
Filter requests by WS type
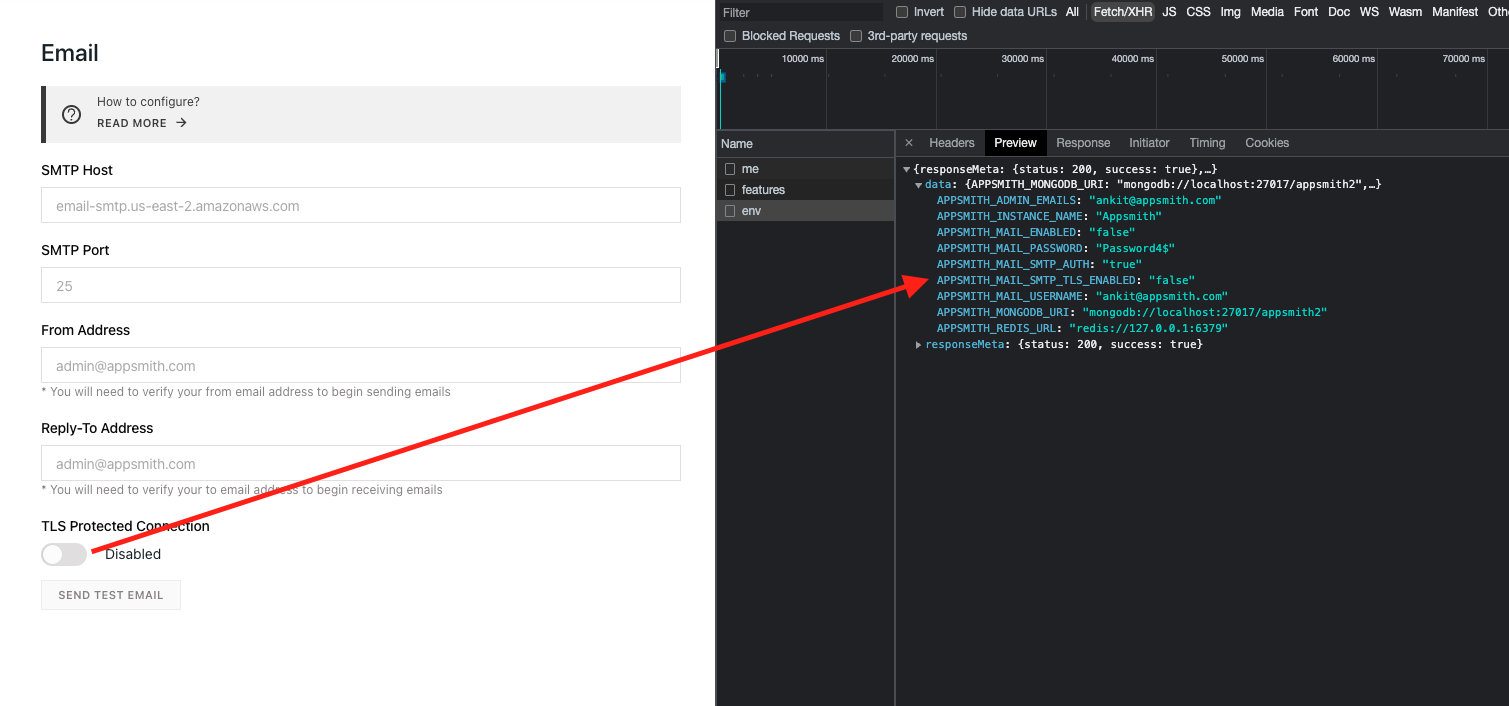pyautogui.click(x=1369, y=12)
